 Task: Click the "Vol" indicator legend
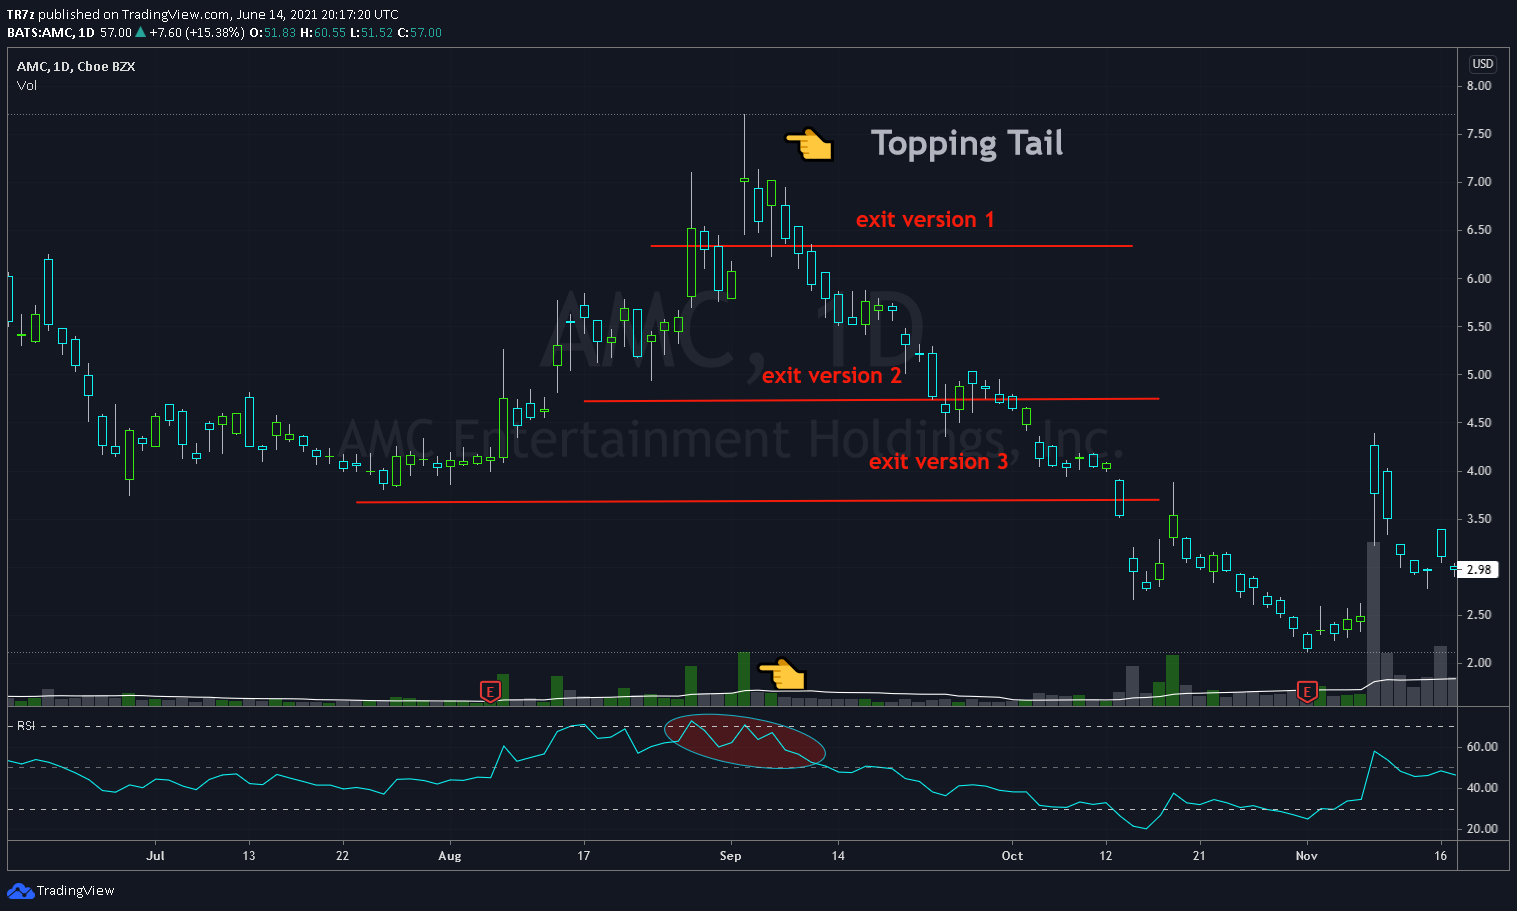point(27,86)
